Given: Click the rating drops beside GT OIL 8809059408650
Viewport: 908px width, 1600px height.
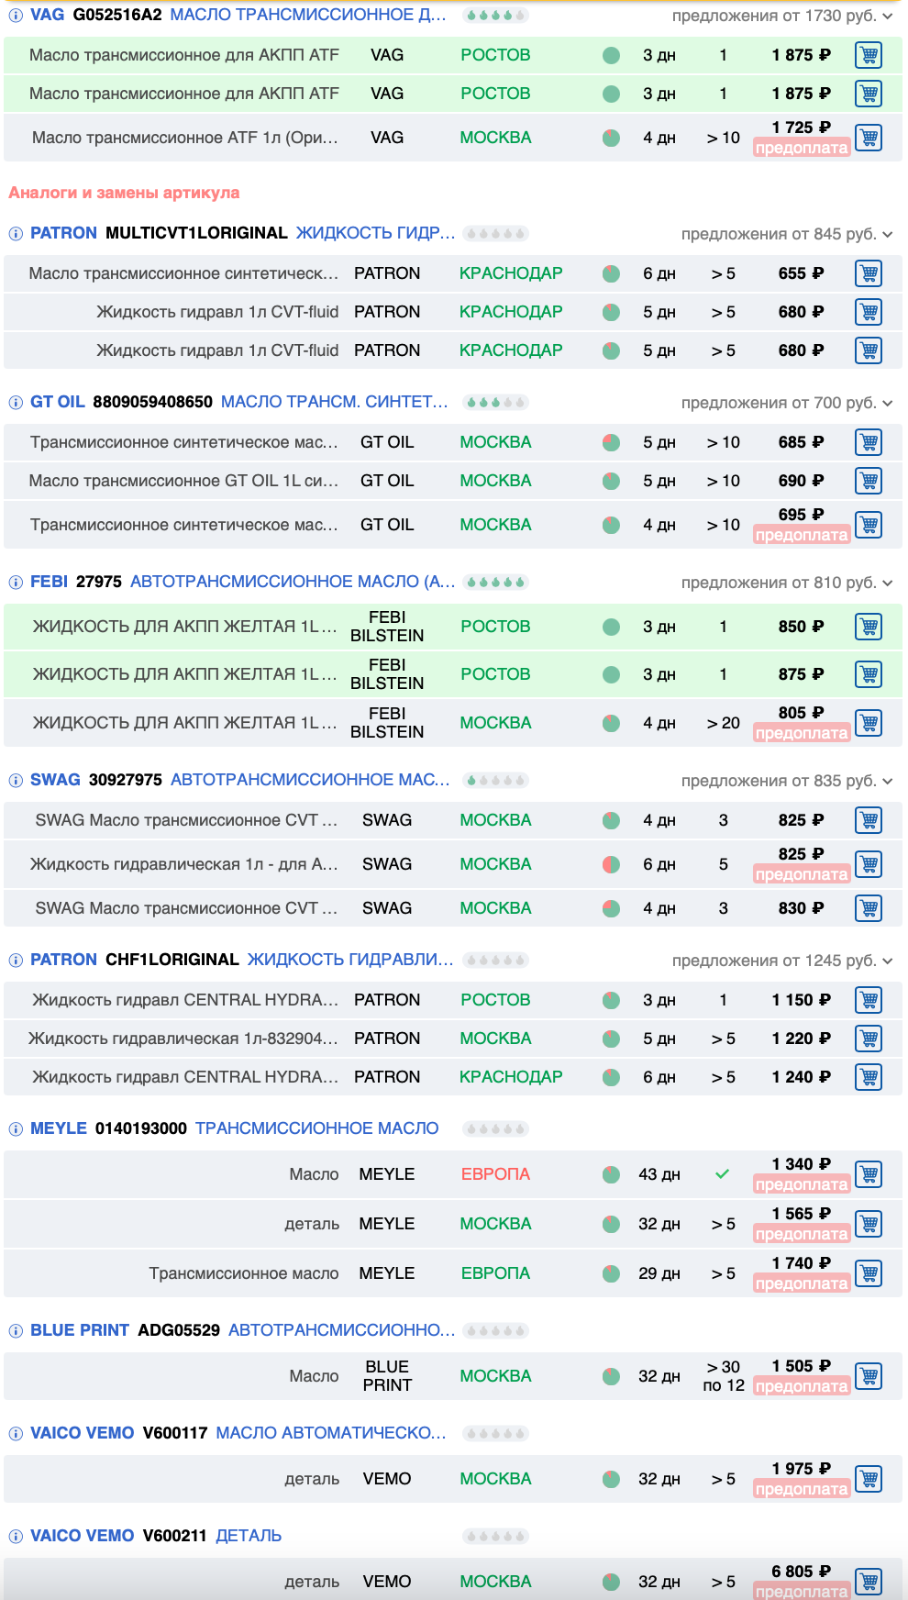Looking at the screenshot, I should 496,403.
